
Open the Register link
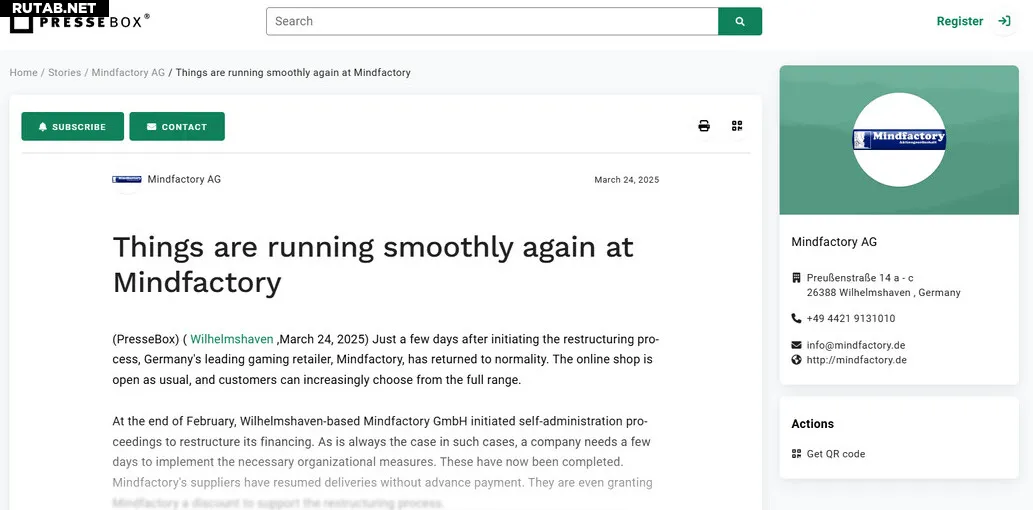point(960,21)
